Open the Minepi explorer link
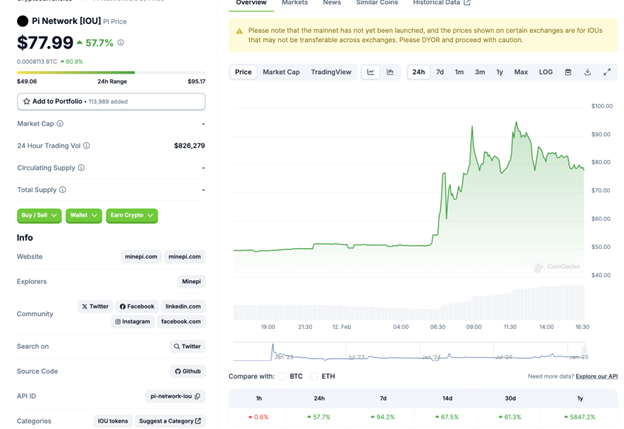 (x=191, y=282)
